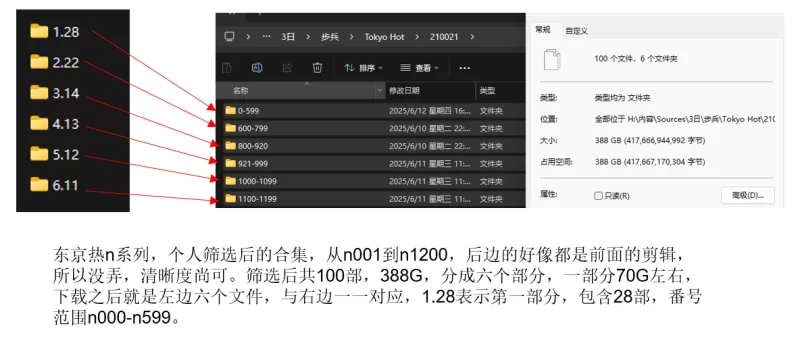Open the 排序 sort dropdown
This screenshot has height=360, width=800.
(x=363, y=68)
